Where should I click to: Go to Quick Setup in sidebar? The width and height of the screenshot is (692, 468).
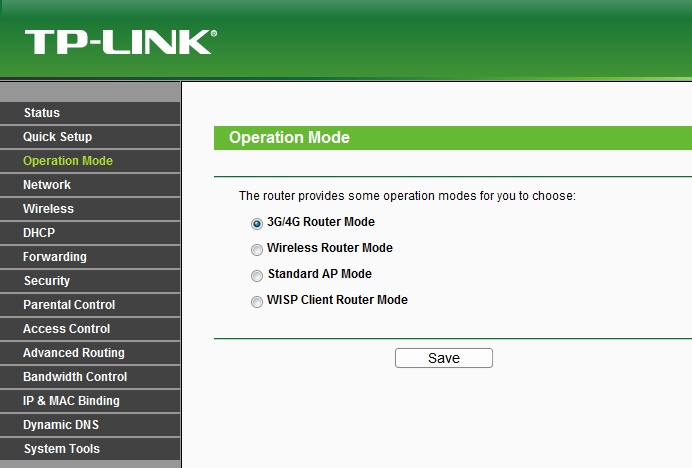click(x=90, y=137)
